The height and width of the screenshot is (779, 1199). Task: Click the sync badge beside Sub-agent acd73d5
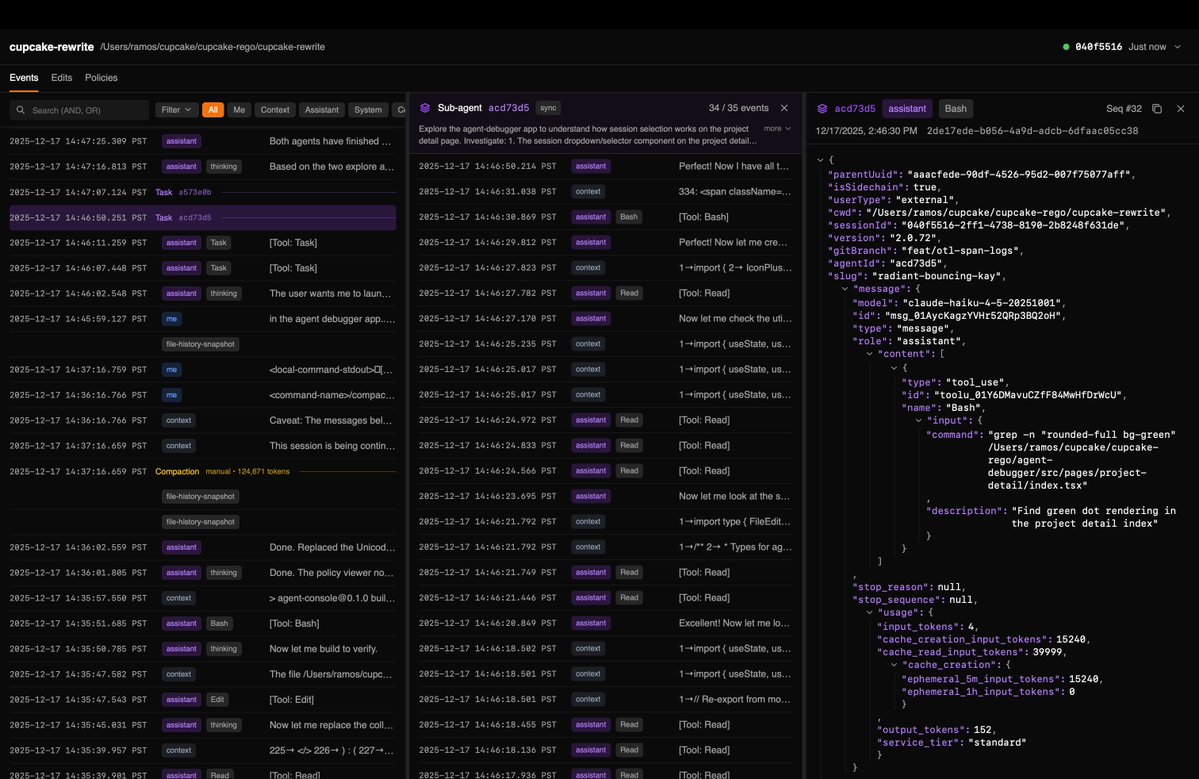coord(548,108)
